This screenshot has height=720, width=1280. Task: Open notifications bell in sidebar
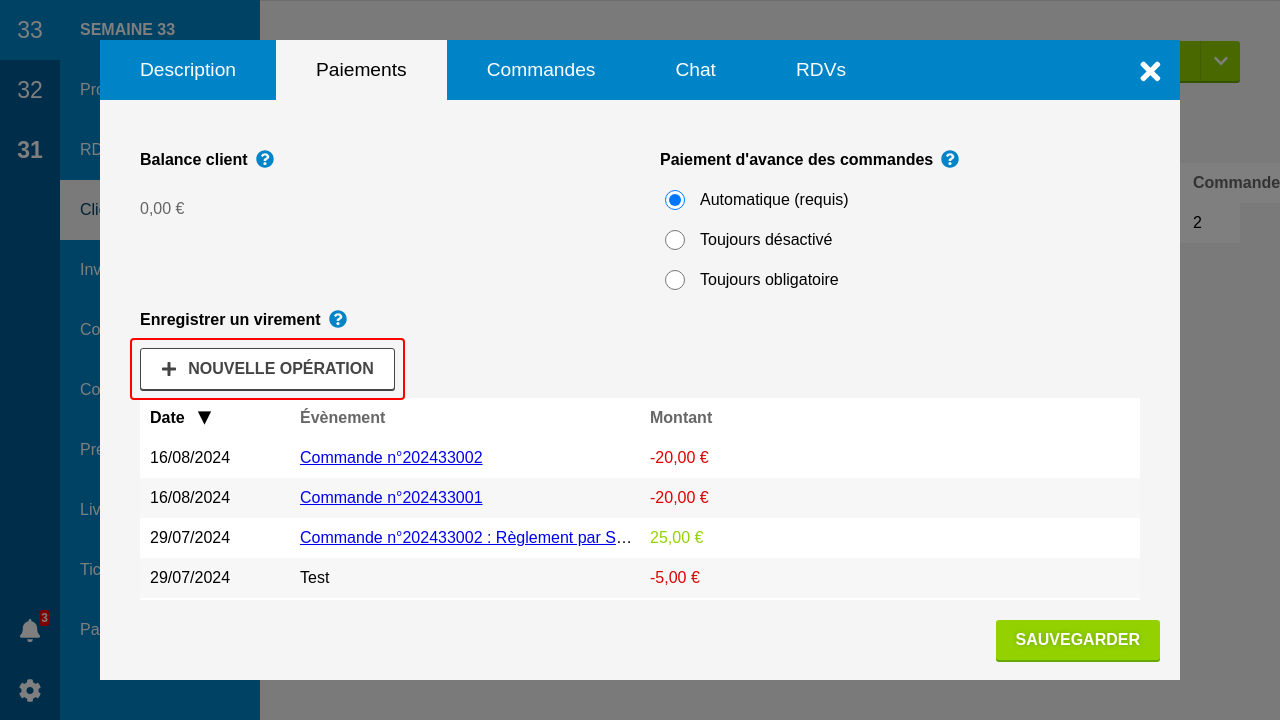pyautogui.click(x=30, y=630)
